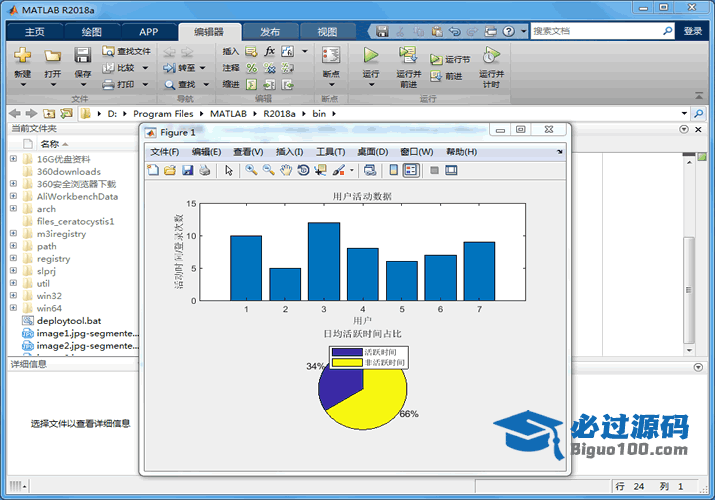This screenshot has width=715, height=500.
Task: Click the yellow 非活跃时间 legend swatch
Action: [x=347, y=362]
